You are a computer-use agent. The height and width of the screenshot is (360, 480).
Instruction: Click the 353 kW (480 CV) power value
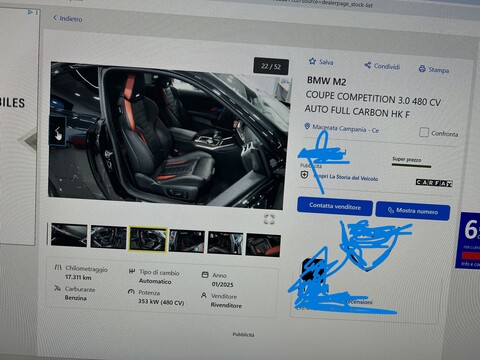pos(161,302)
